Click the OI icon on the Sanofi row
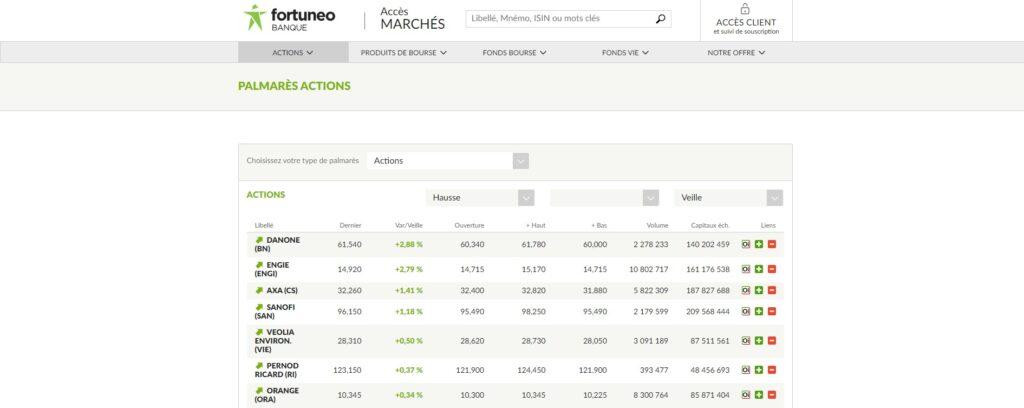Screen dimensions: 1024x408 [746, 311]
